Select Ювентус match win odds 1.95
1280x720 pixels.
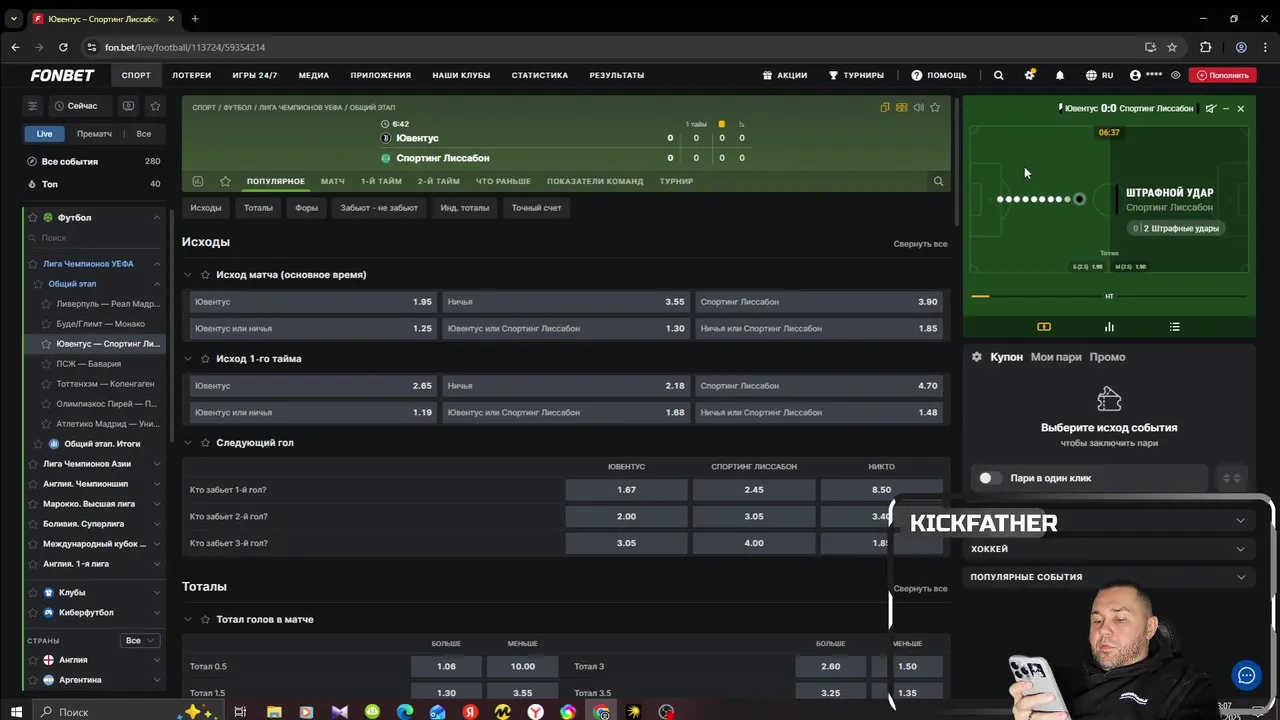click(x=313, y=301)
